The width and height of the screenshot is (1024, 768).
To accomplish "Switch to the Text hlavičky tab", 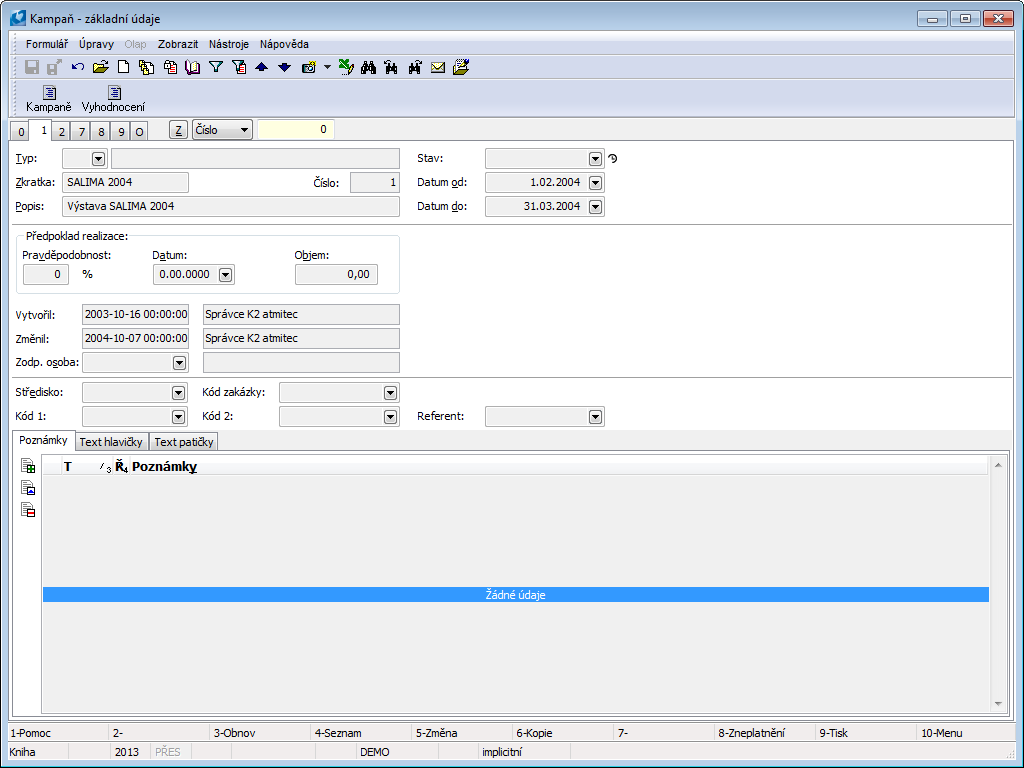I will tap(112, 442).
